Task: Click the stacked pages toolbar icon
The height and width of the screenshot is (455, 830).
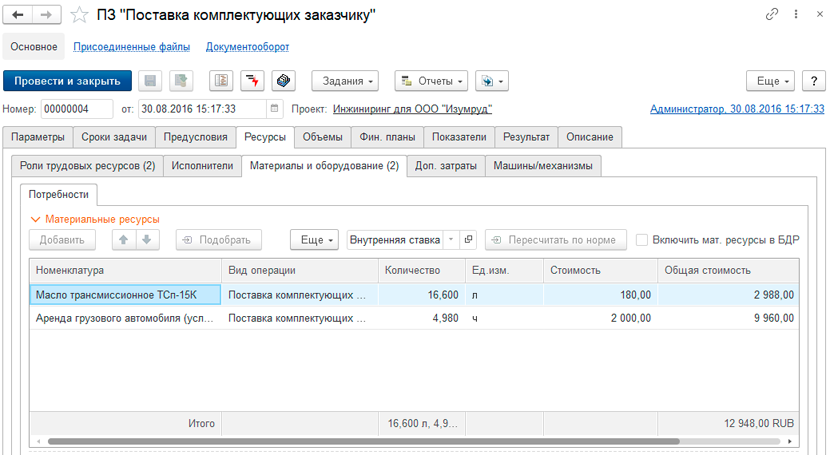Action: point(284,81)
